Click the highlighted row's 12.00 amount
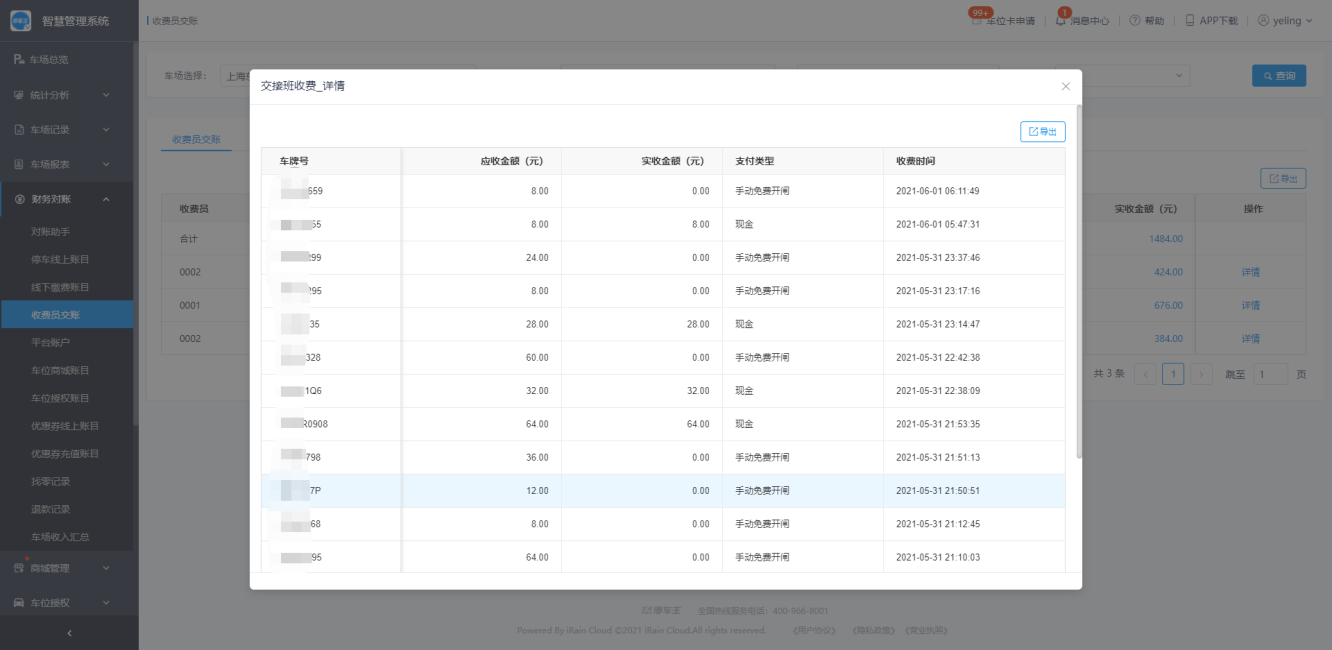Image resolution: width=1332 pixels, height=650 pixels. click(x=537, y=491)
